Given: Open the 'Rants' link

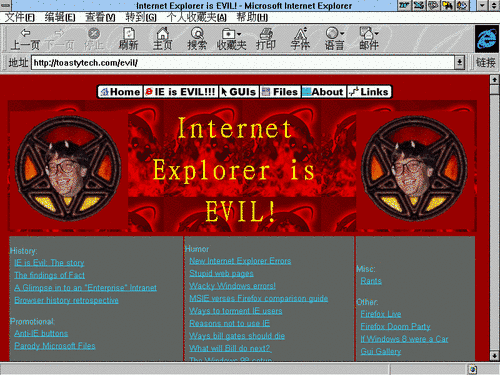Looking at the screenshot, I should click(371, 281).
